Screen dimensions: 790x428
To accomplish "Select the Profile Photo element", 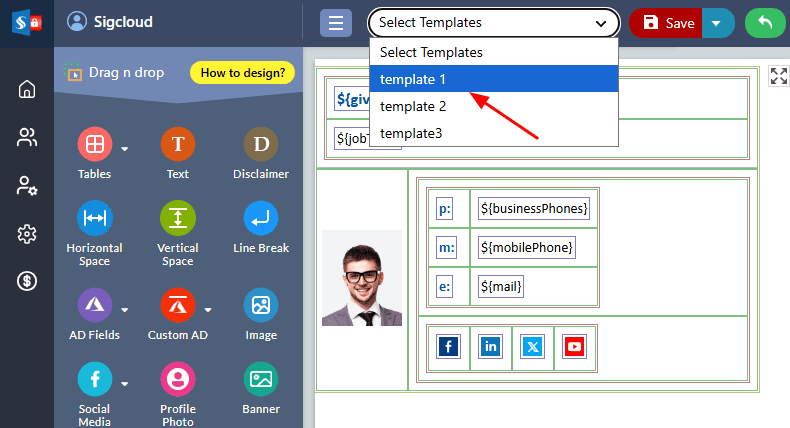I will (x=178, y=379).
